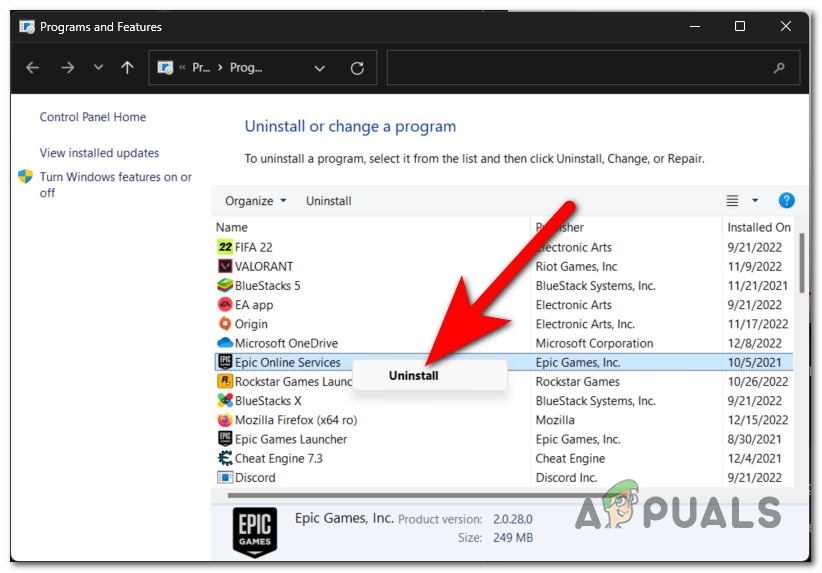822x573 pixels.
Task: Go up one level with up arrow
Action: tap(127, 68)
